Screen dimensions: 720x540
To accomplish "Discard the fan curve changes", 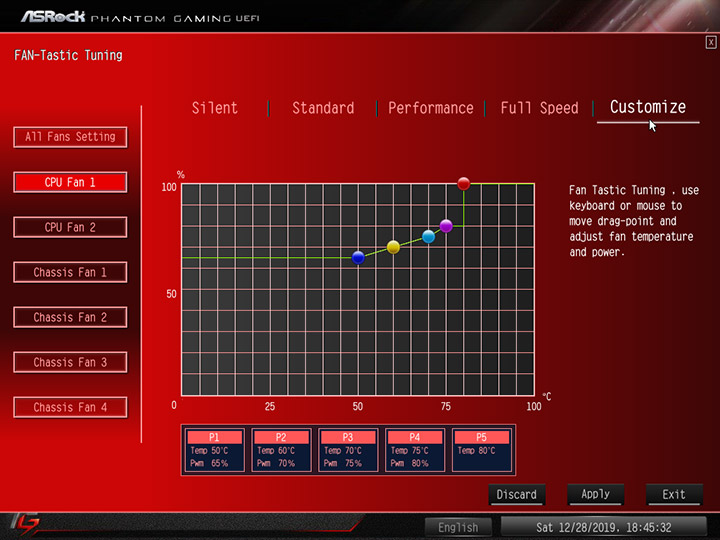I will [x=517, y=495].
